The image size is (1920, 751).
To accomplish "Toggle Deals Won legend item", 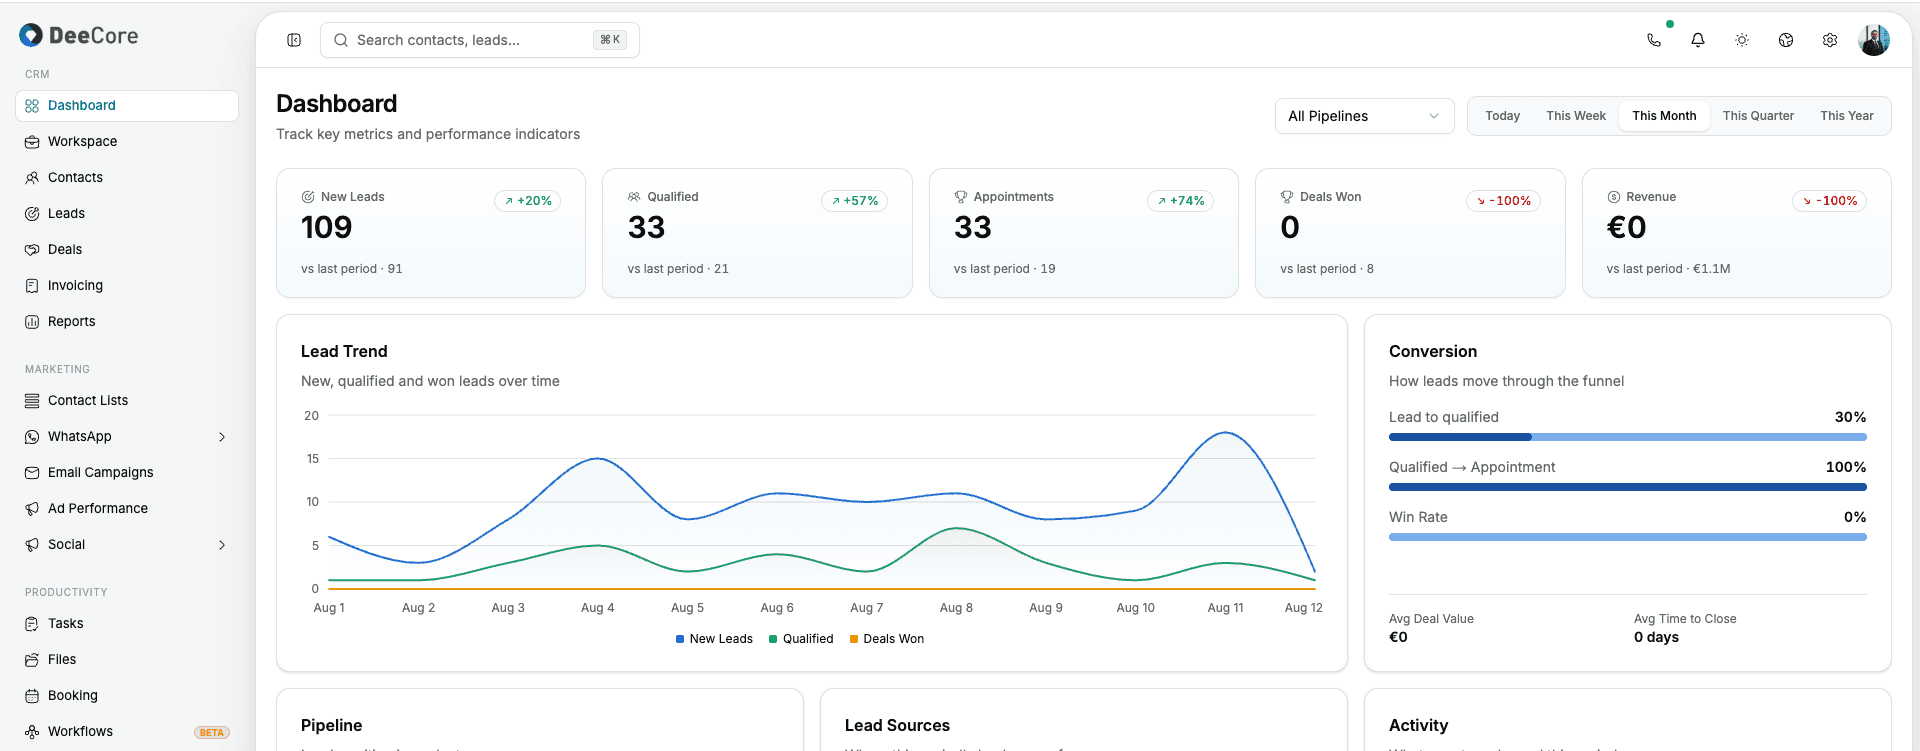I will (887, 639).
